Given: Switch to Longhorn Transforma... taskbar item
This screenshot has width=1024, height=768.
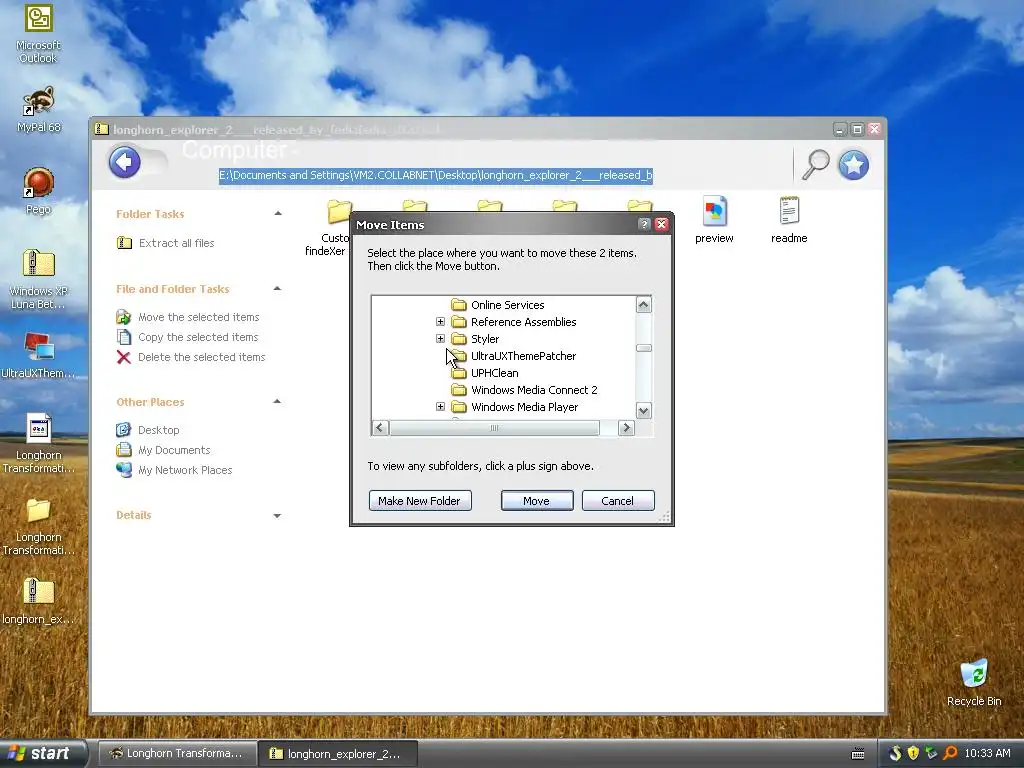Looking at the screenshot, I should [x=176, y=754].
